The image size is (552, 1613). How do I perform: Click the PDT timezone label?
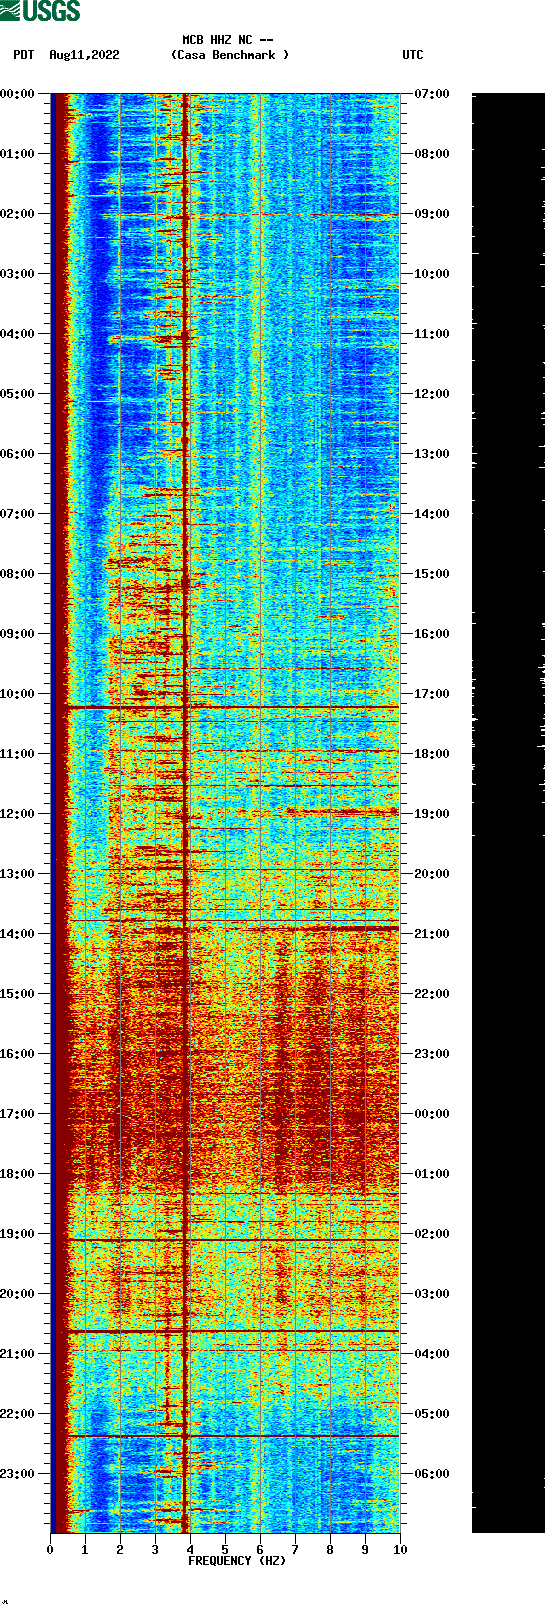point(23,56)
